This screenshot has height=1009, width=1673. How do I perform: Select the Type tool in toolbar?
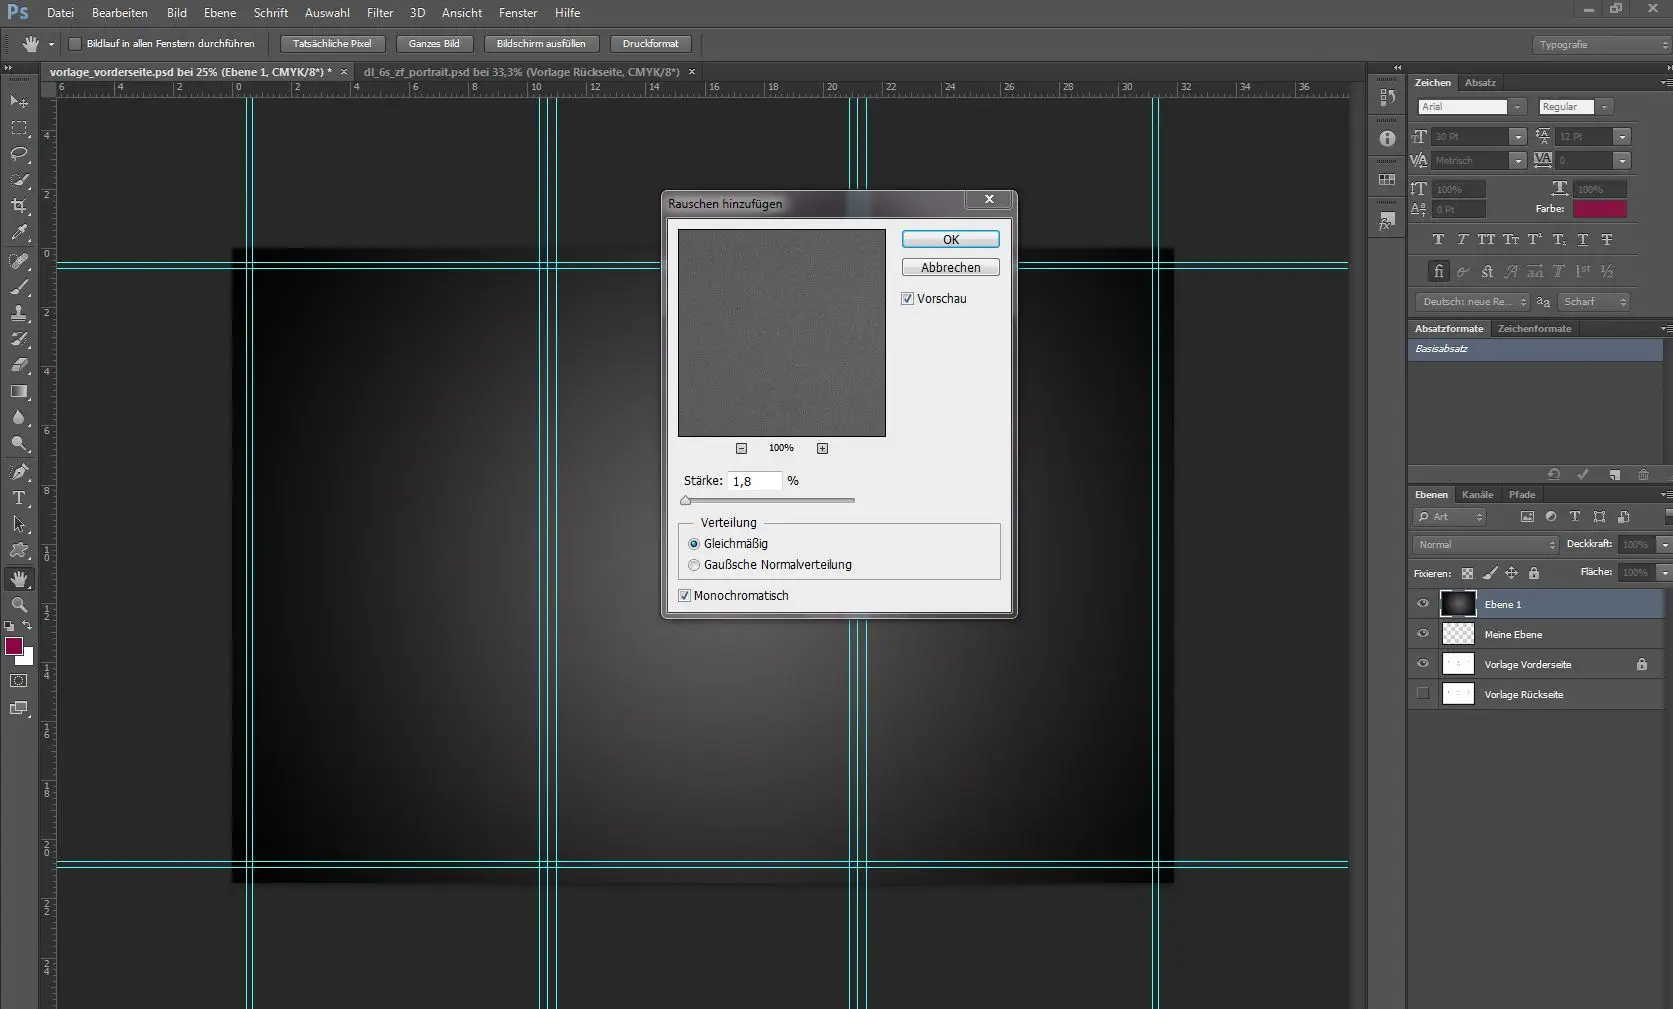(x=19, y=498)
